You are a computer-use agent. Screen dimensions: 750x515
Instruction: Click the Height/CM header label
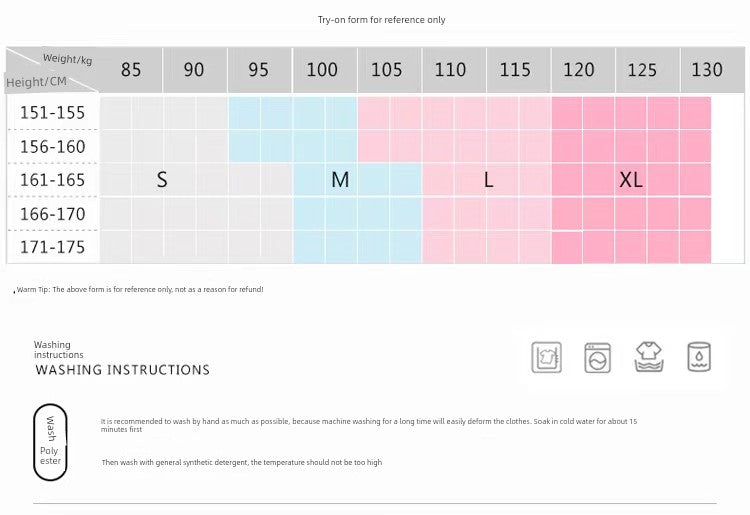coord(36,82)
